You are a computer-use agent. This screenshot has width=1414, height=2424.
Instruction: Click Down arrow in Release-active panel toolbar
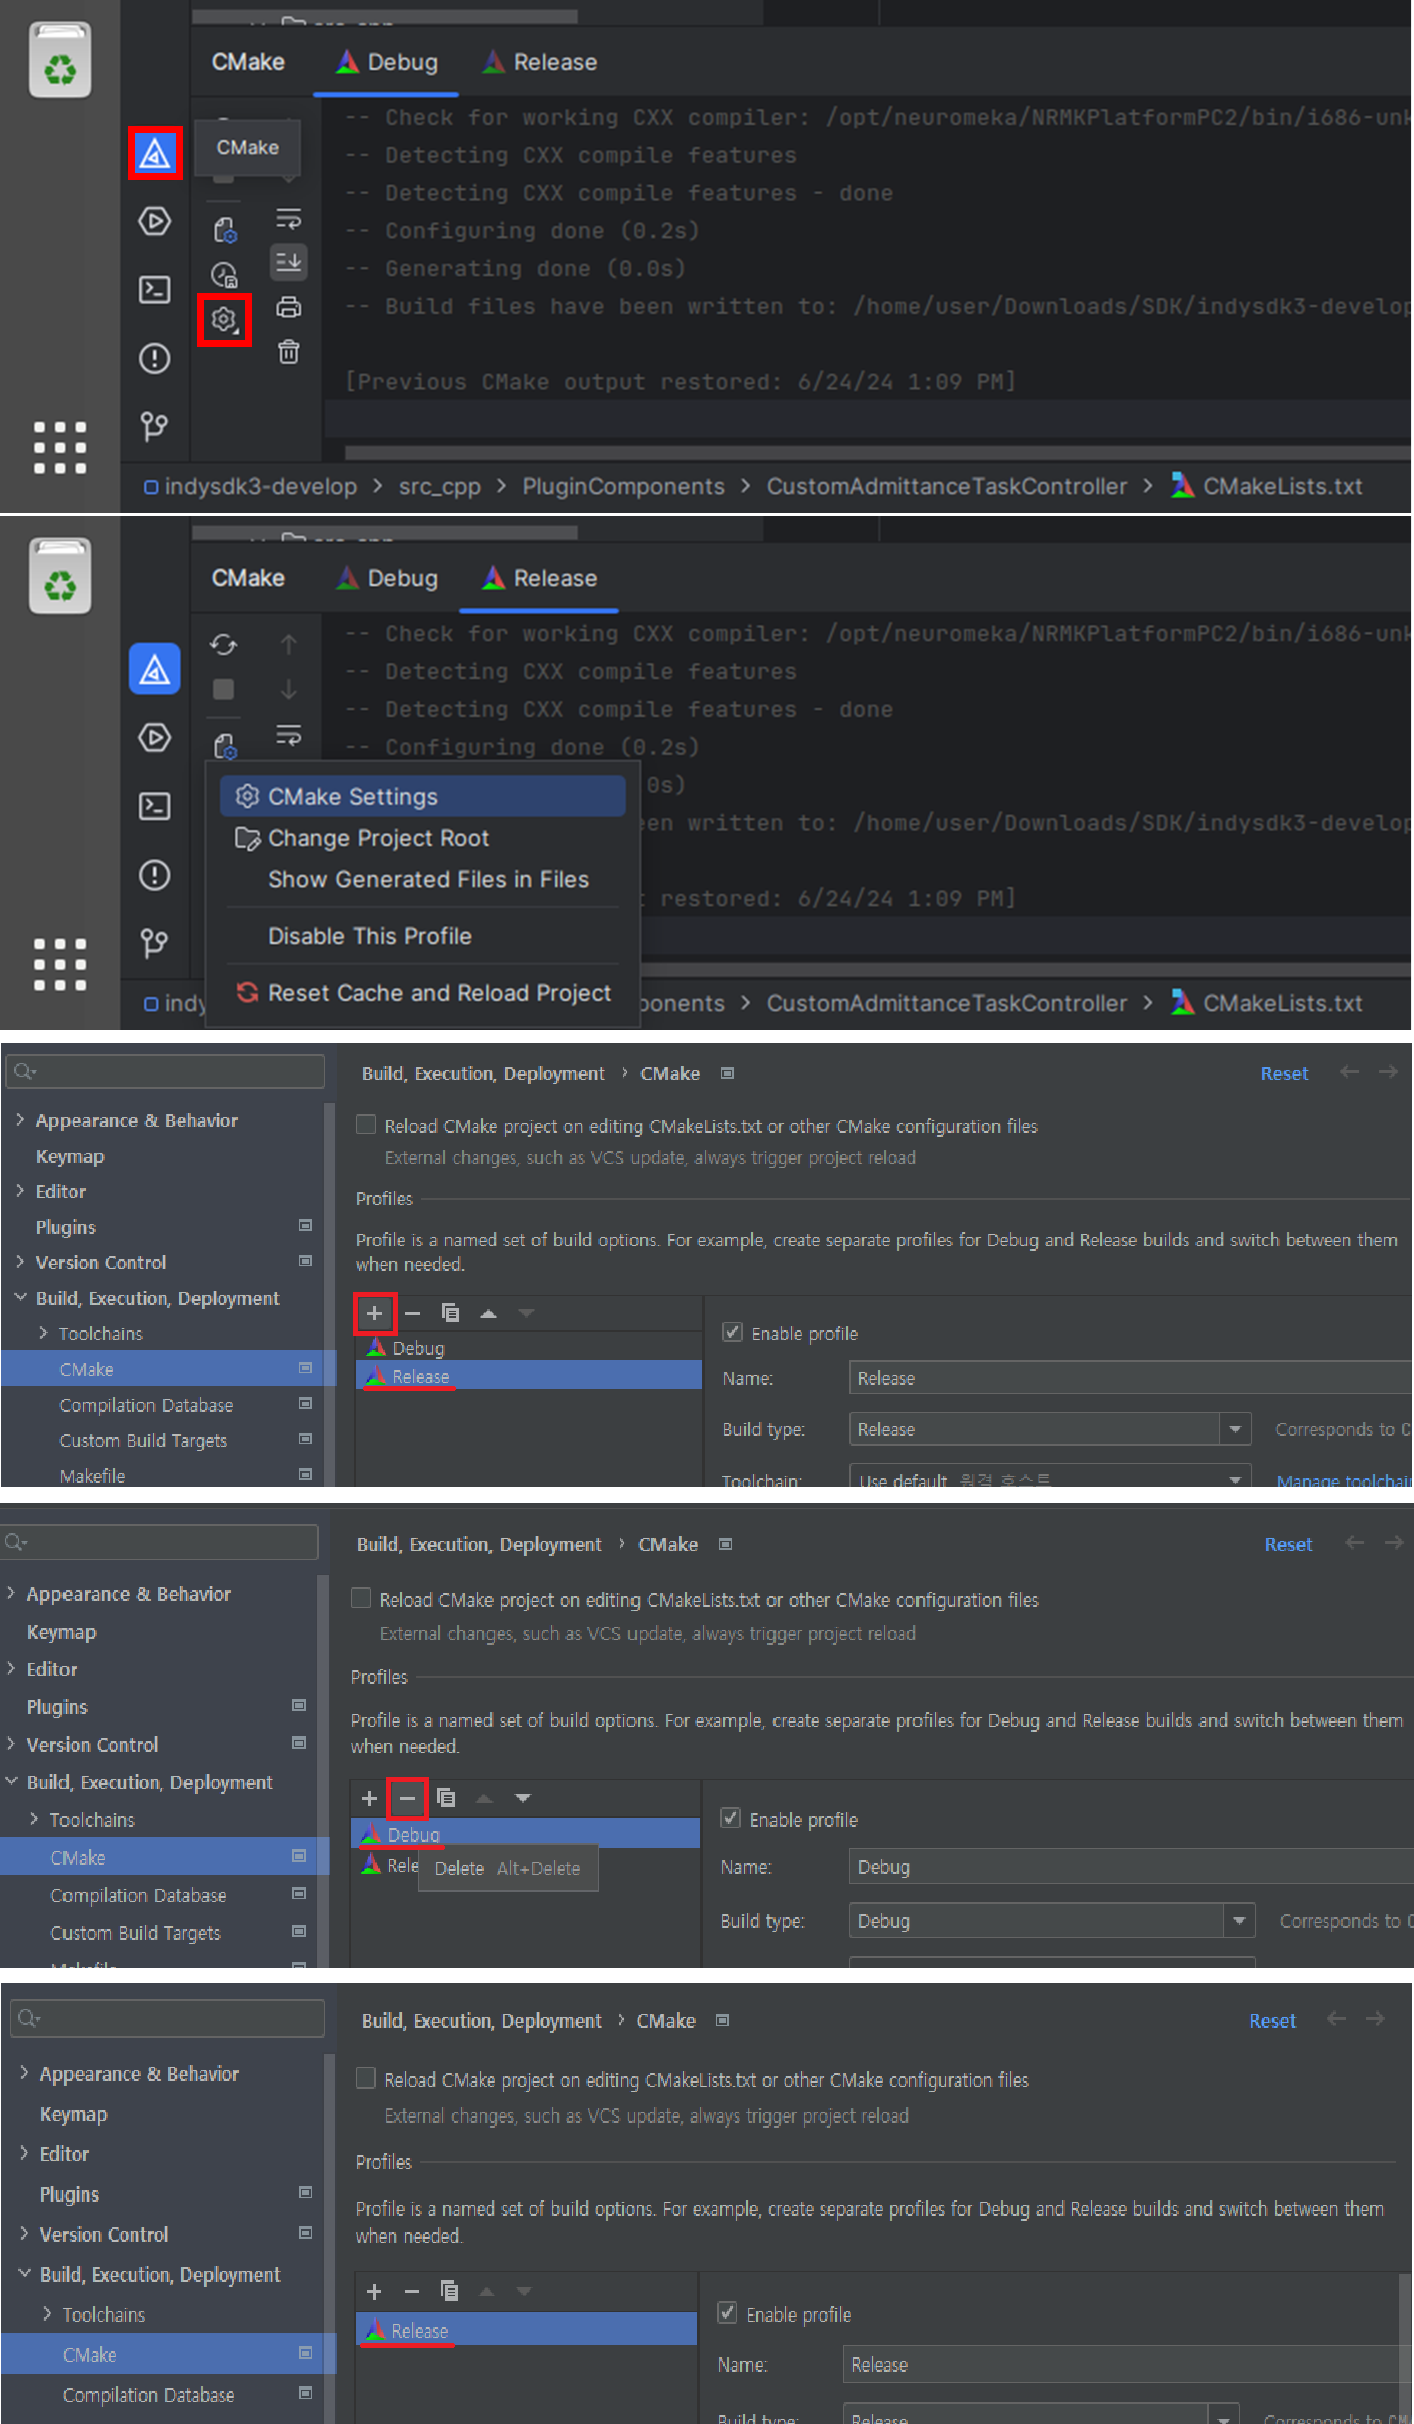pos(288,689)
